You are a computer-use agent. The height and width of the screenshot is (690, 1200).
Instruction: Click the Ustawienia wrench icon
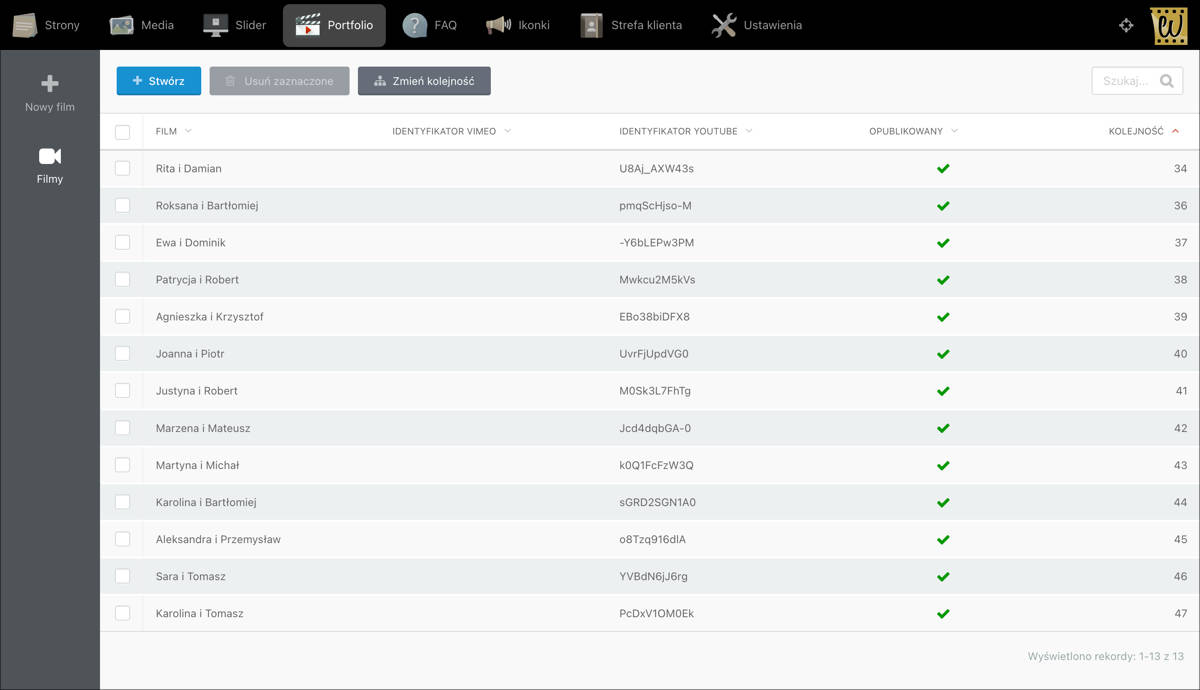[724, 25]
